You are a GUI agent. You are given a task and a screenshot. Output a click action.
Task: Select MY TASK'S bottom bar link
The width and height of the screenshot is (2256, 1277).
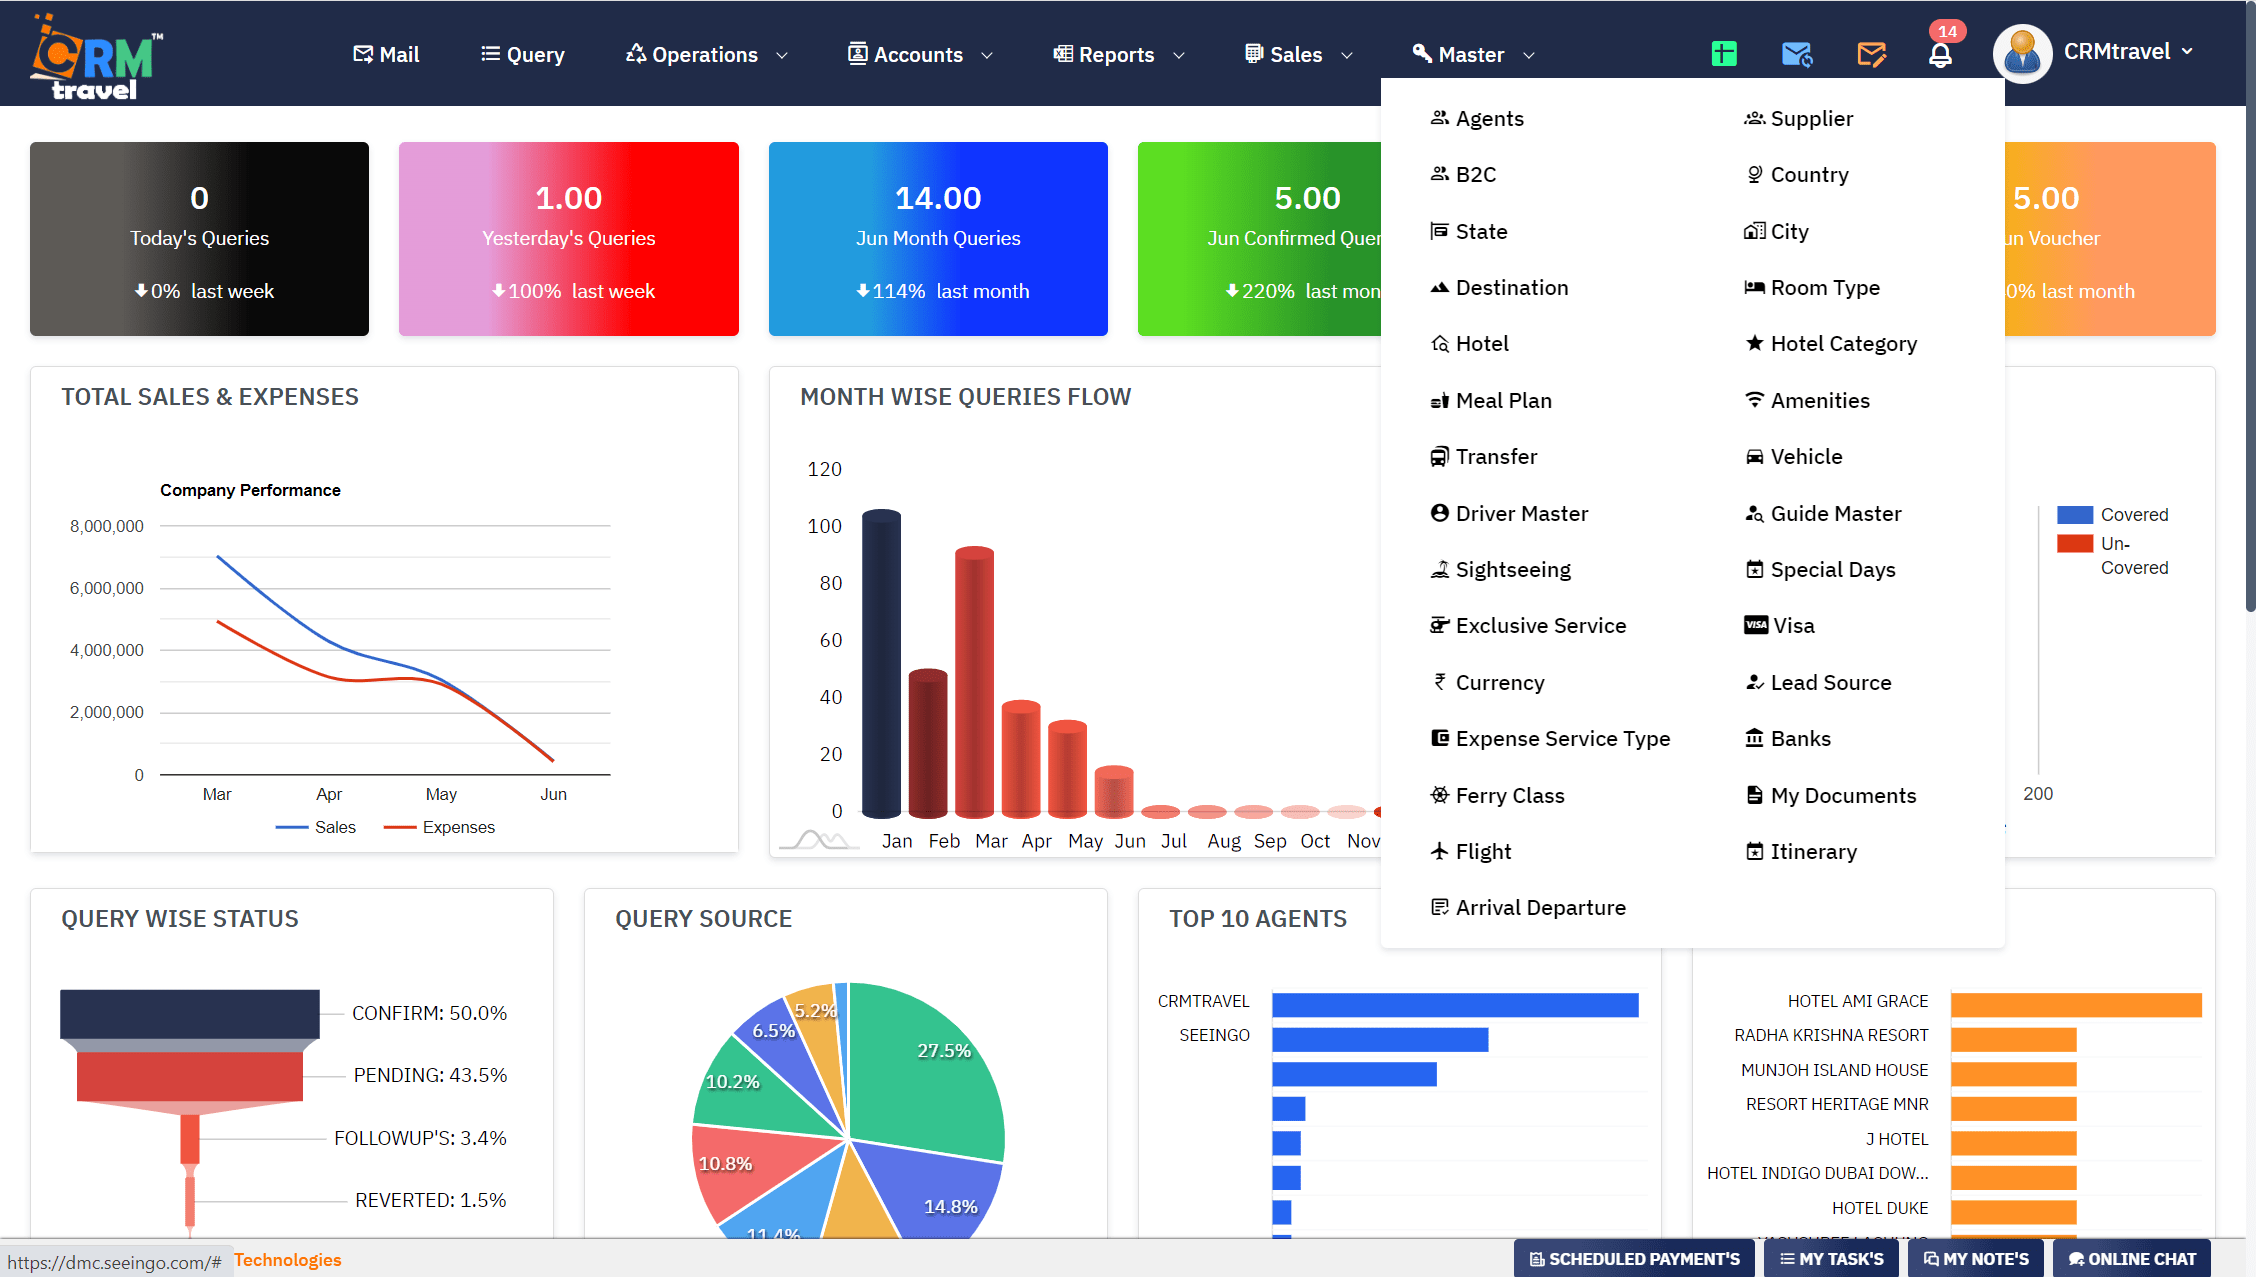click(1836, 1258)
